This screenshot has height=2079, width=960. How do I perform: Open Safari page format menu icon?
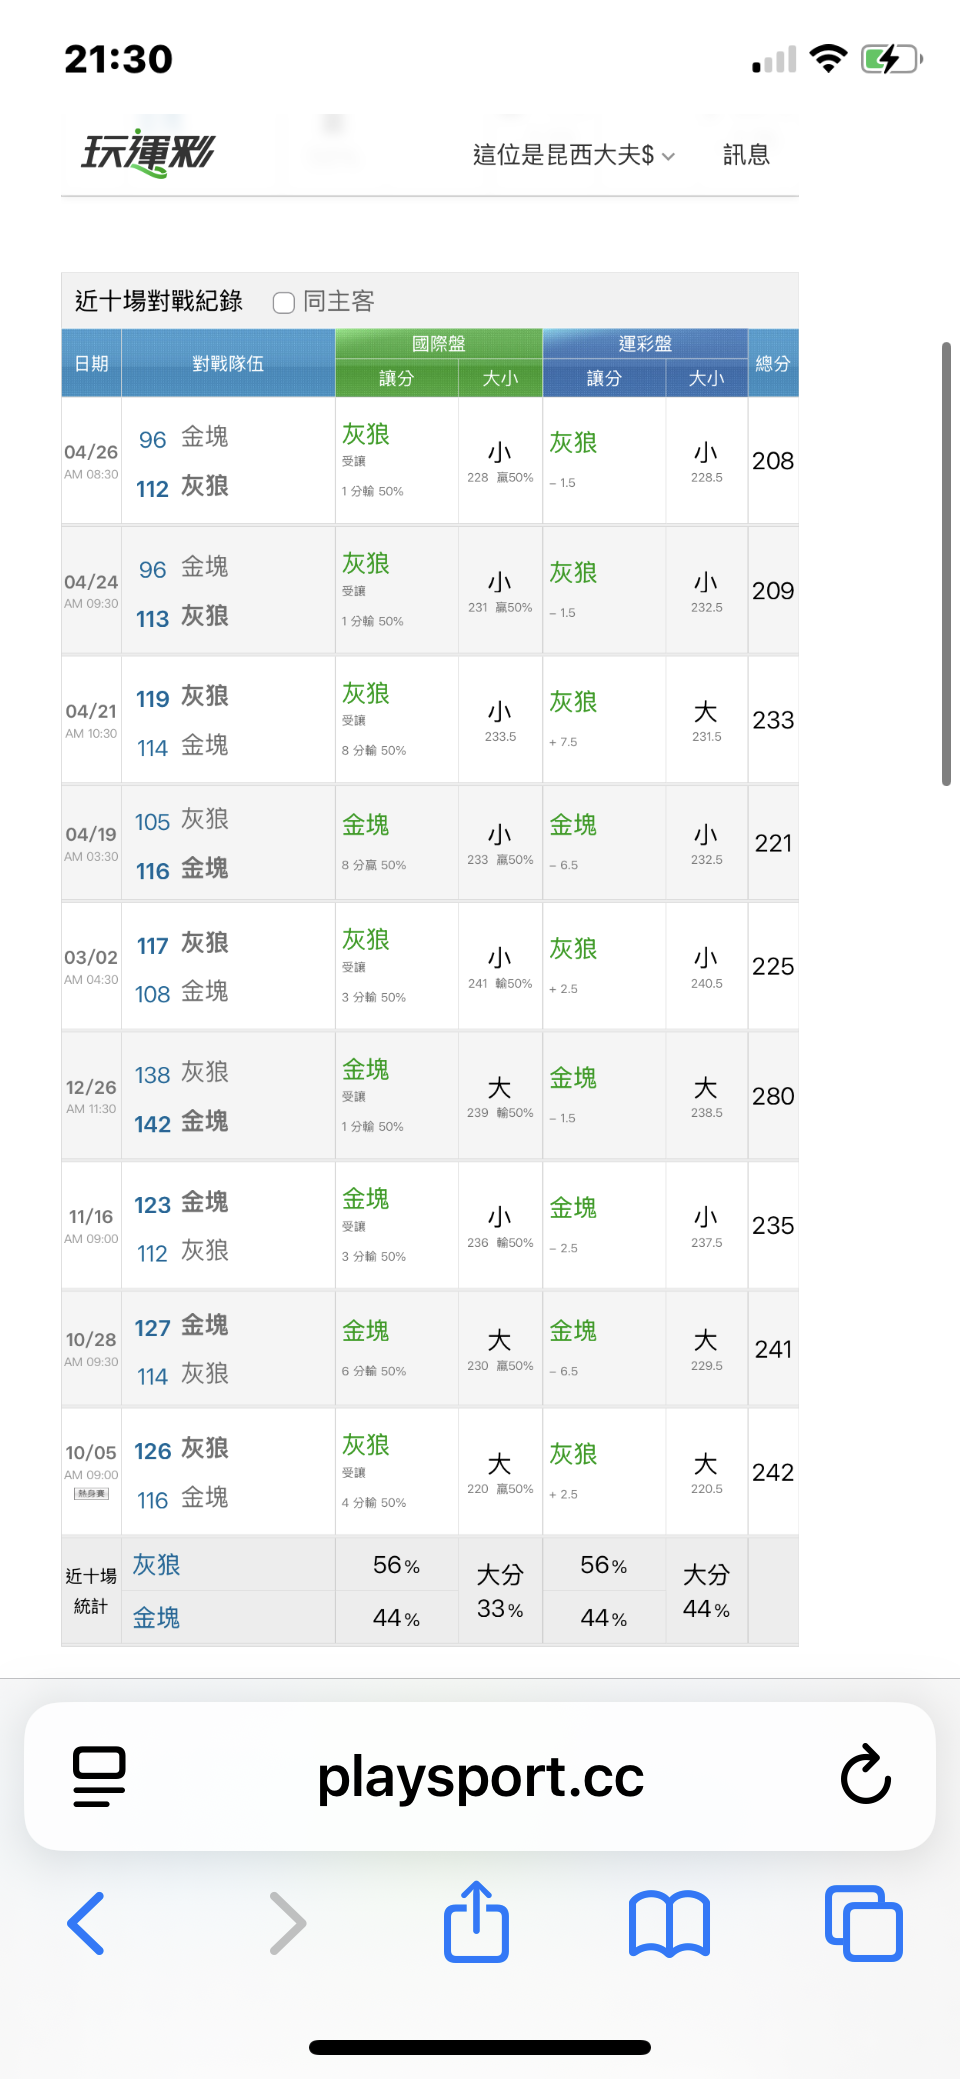(x=99, y=1776)
